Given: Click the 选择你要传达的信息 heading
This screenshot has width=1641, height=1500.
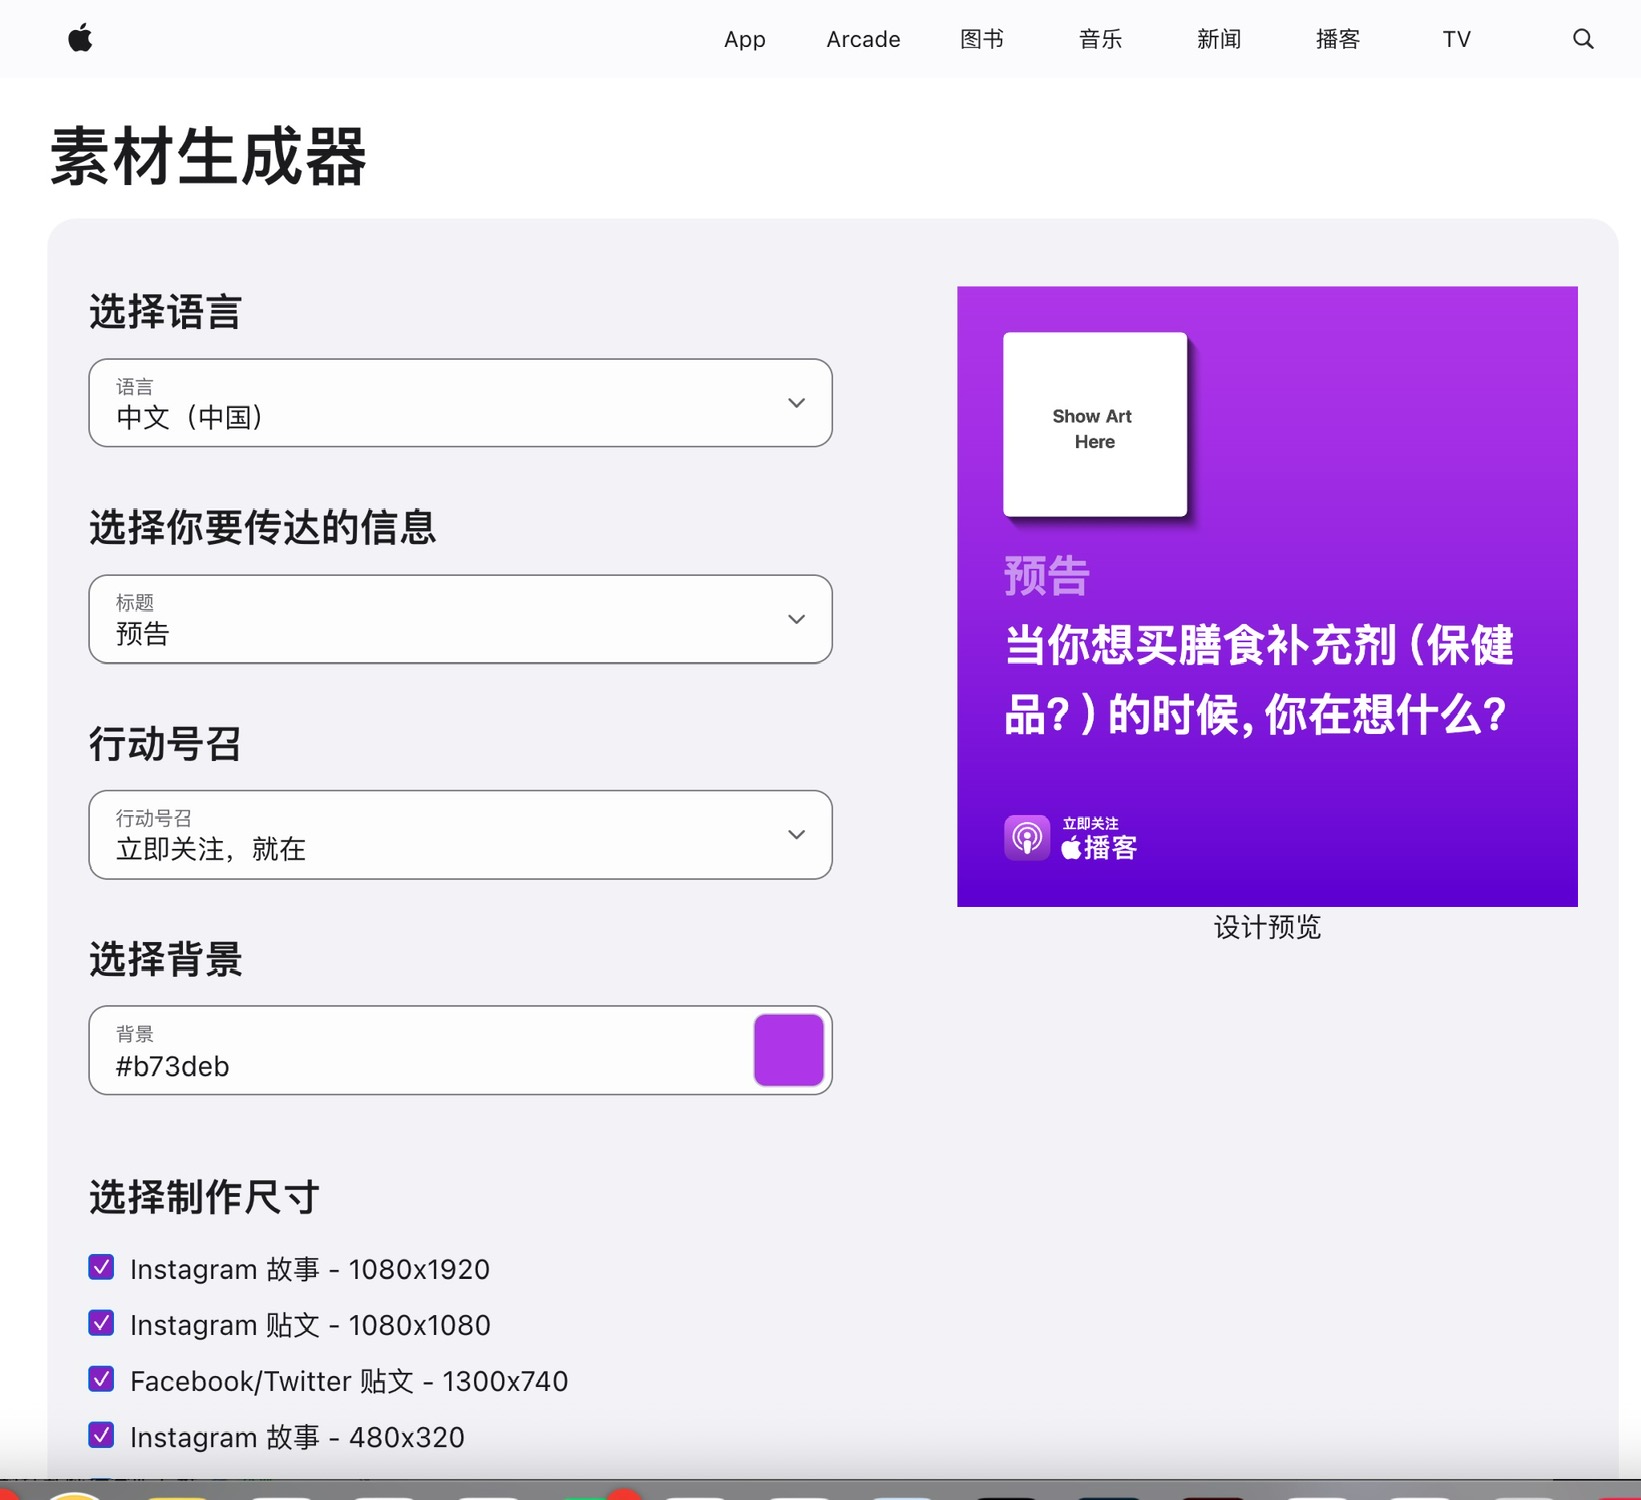Looking at the screenshot, I should click(x=262, y=528).
